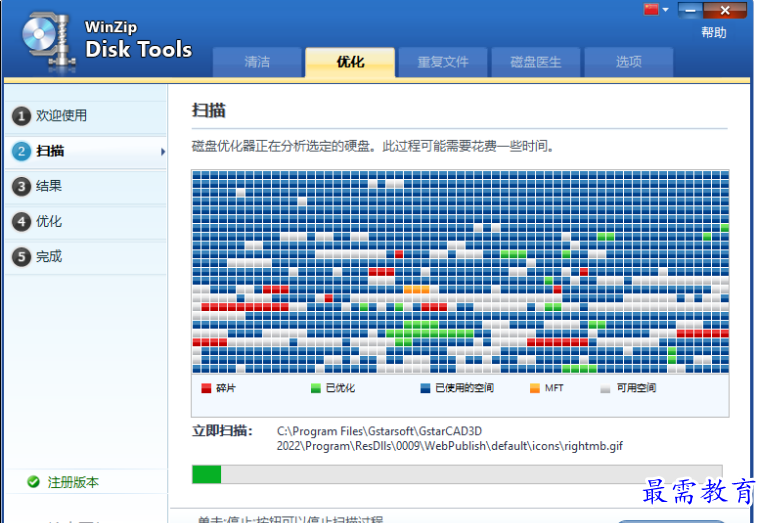
Task: Click the 已使用的空间 legend label
Action: coord(464,388)
